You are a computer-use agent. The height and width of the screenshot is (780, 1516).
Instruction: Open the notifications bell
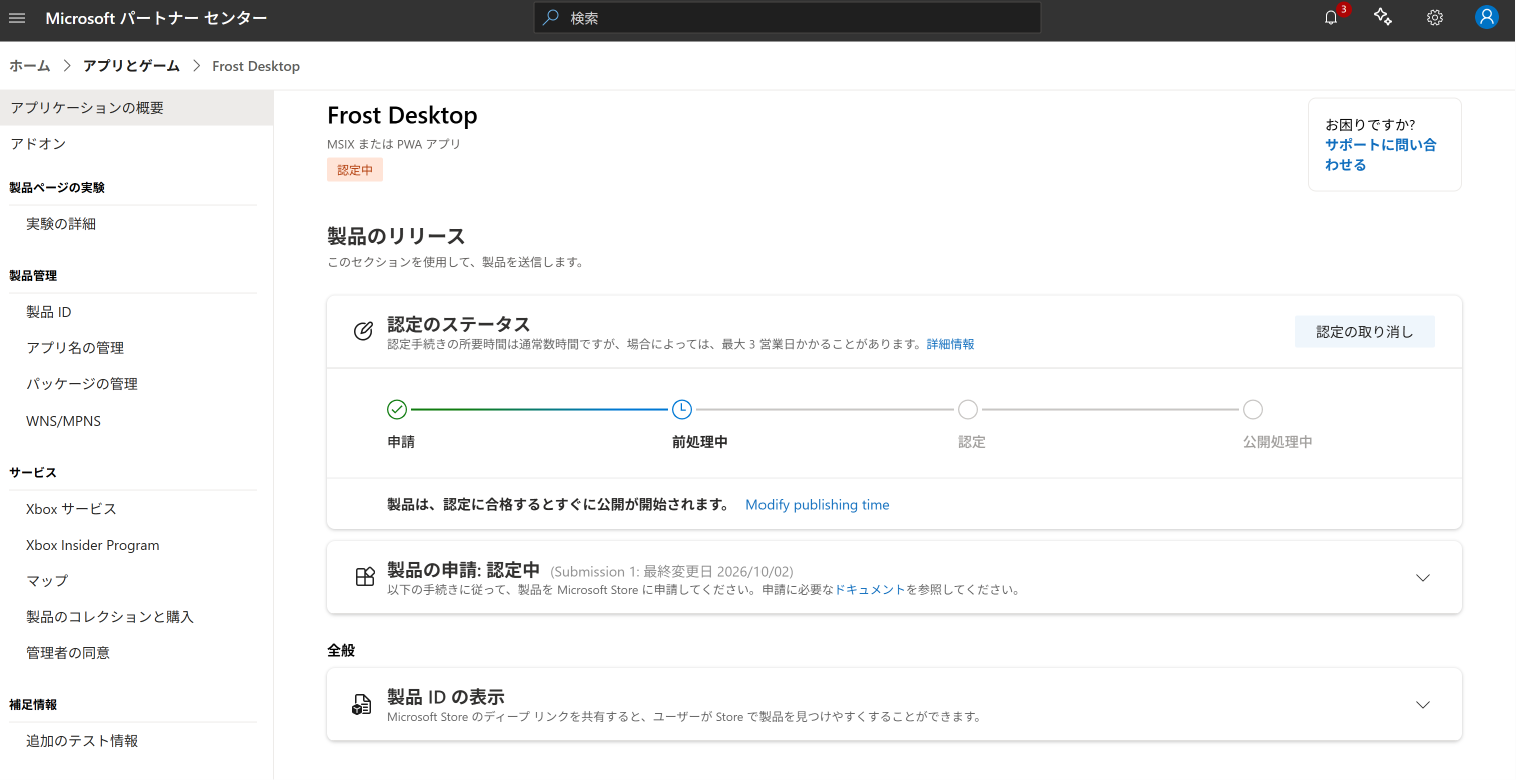click(x=1331, y=18)
